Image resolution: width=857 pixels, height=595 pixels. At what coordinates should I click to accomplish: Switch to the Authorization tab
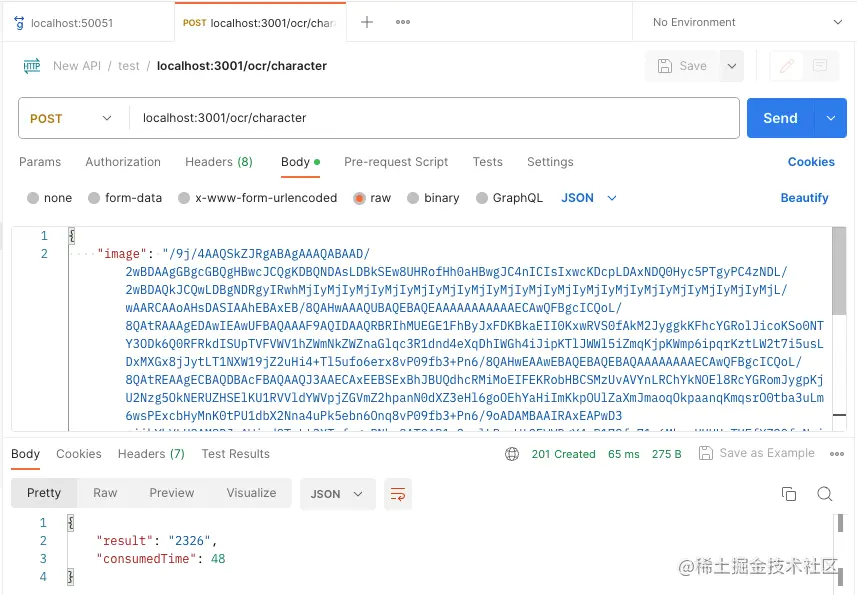[x=123, y=162]
